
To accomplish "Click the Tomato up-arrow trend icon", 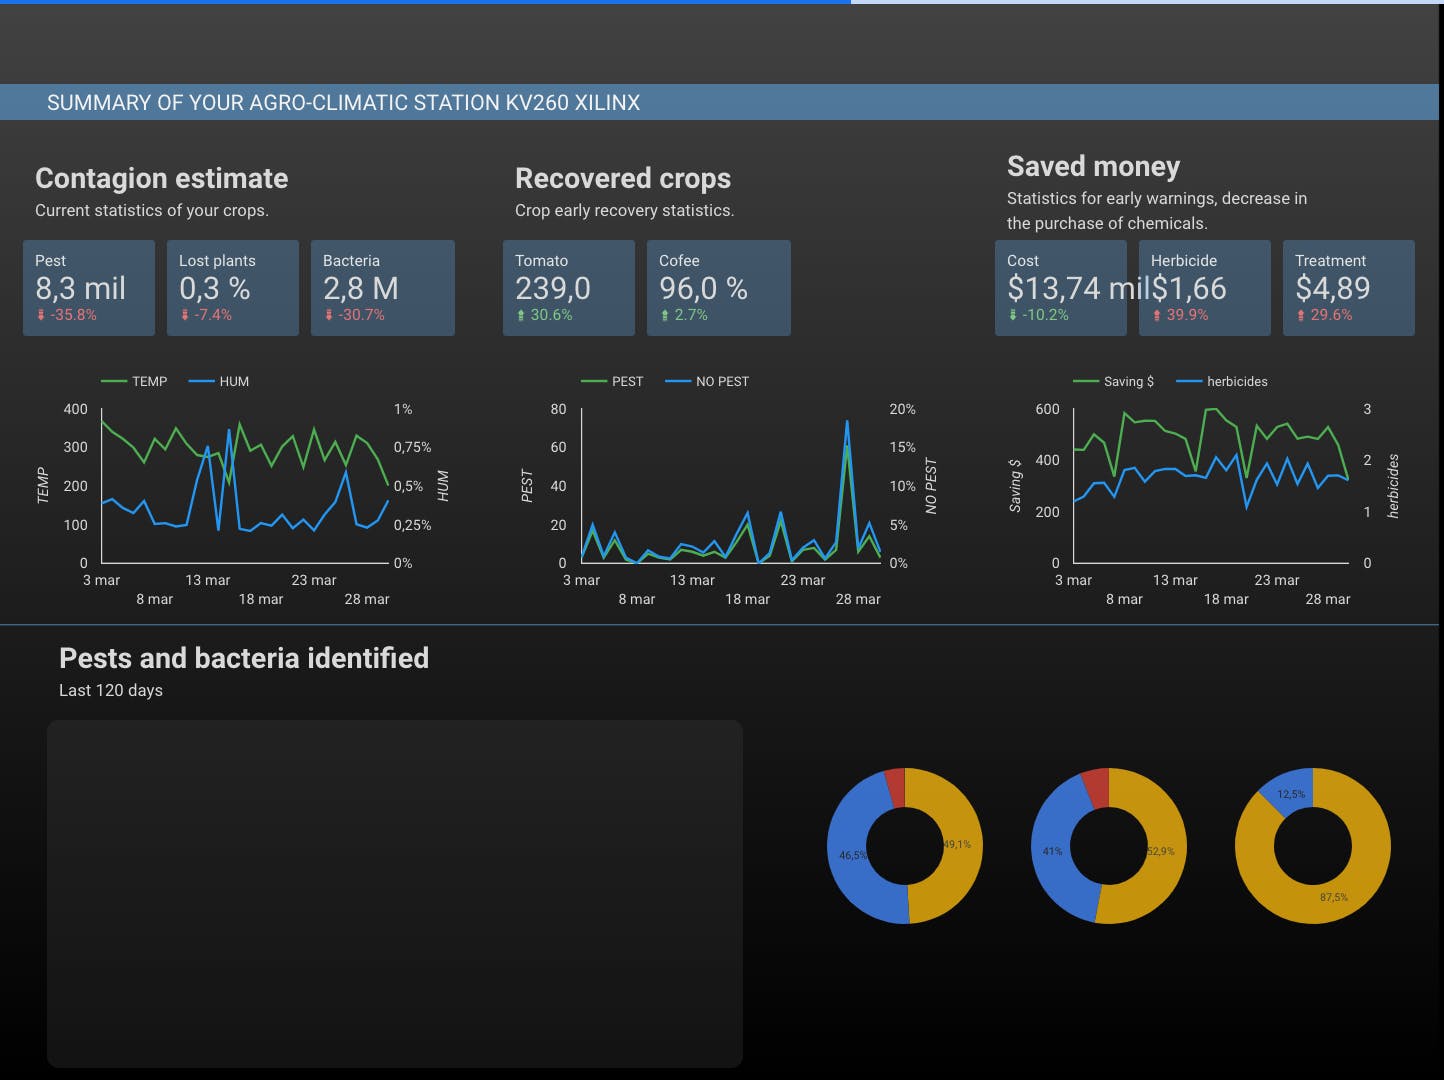I will coord(521,315).
